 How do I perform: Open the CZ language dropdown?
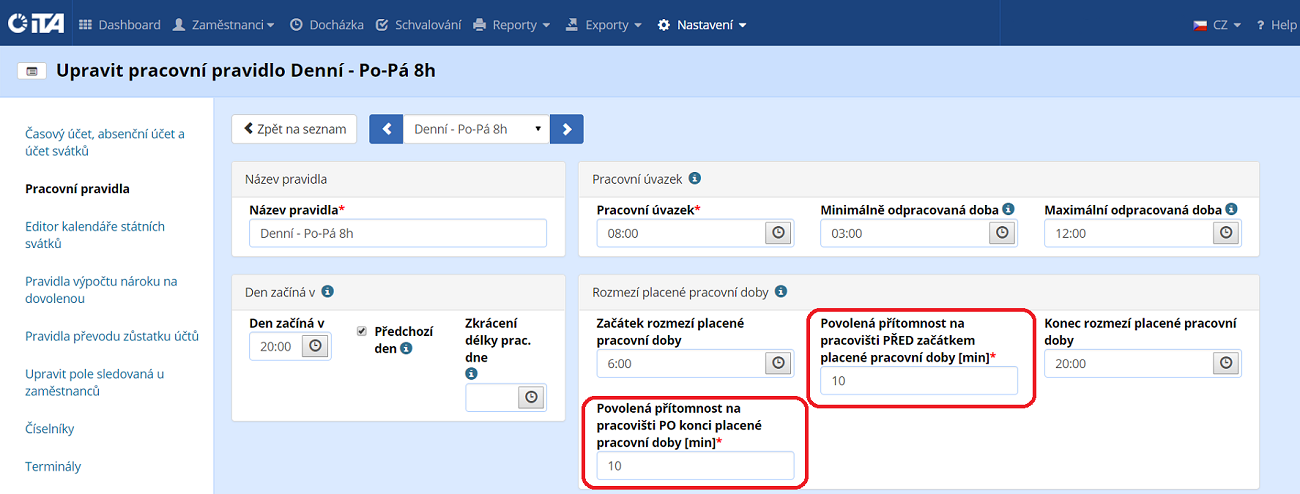(x=1217, y=25)
